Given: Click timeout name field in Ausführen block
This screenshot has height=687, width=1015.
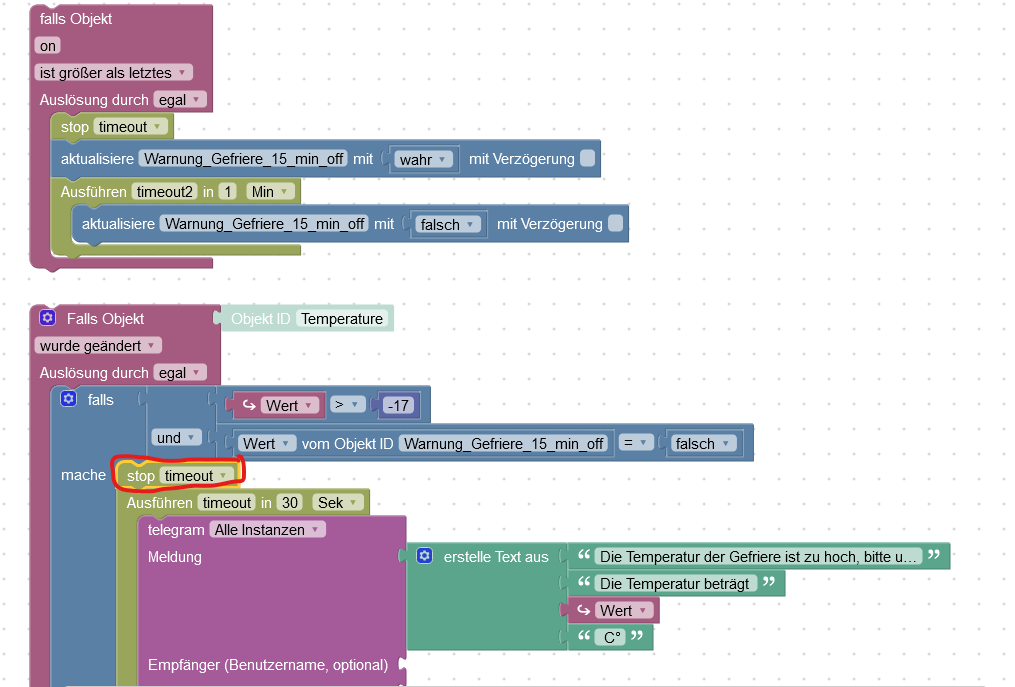Looking at the screenshot, I should 227,502.
